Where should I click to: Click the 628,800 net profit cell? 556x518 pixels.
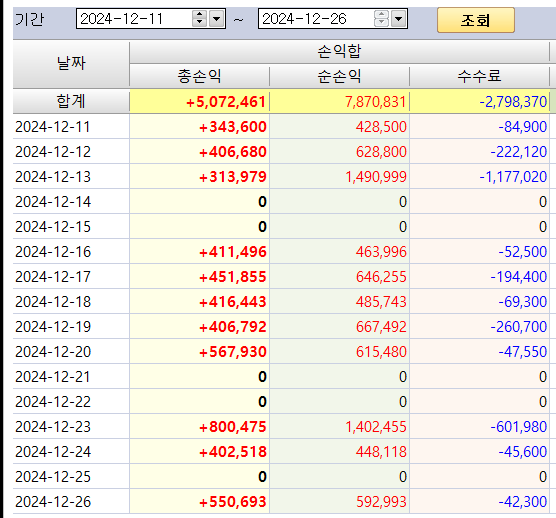[x=339, y=152]
